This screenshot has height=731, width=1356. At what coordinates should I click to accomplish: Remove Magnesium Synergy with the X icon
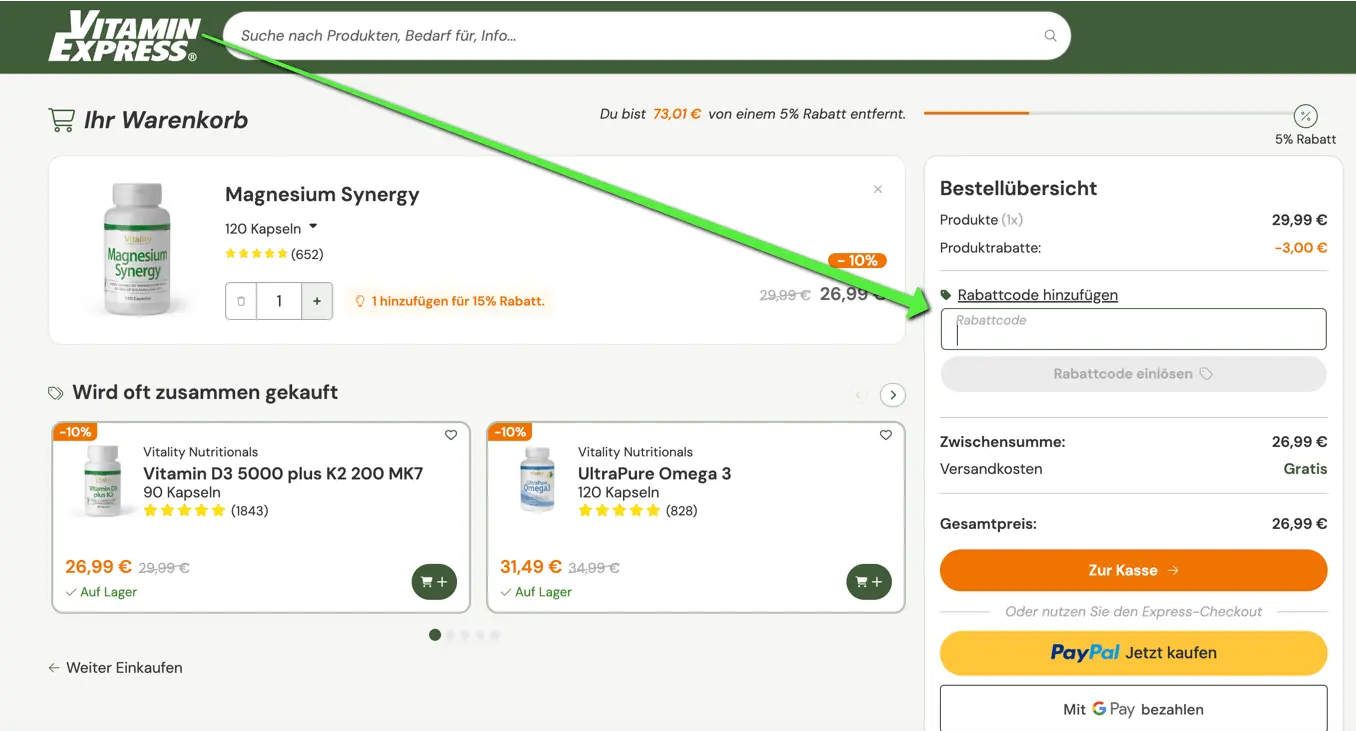pyautogui.click(x=878, y=189)
